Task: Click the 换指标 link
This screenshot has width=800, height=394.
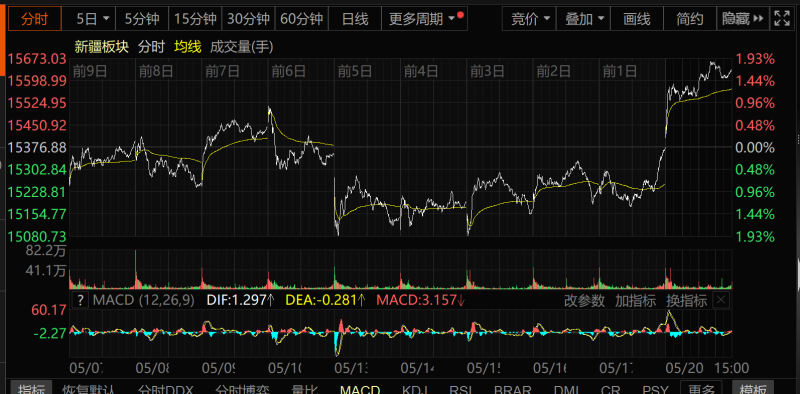Action: click(686, 301)
